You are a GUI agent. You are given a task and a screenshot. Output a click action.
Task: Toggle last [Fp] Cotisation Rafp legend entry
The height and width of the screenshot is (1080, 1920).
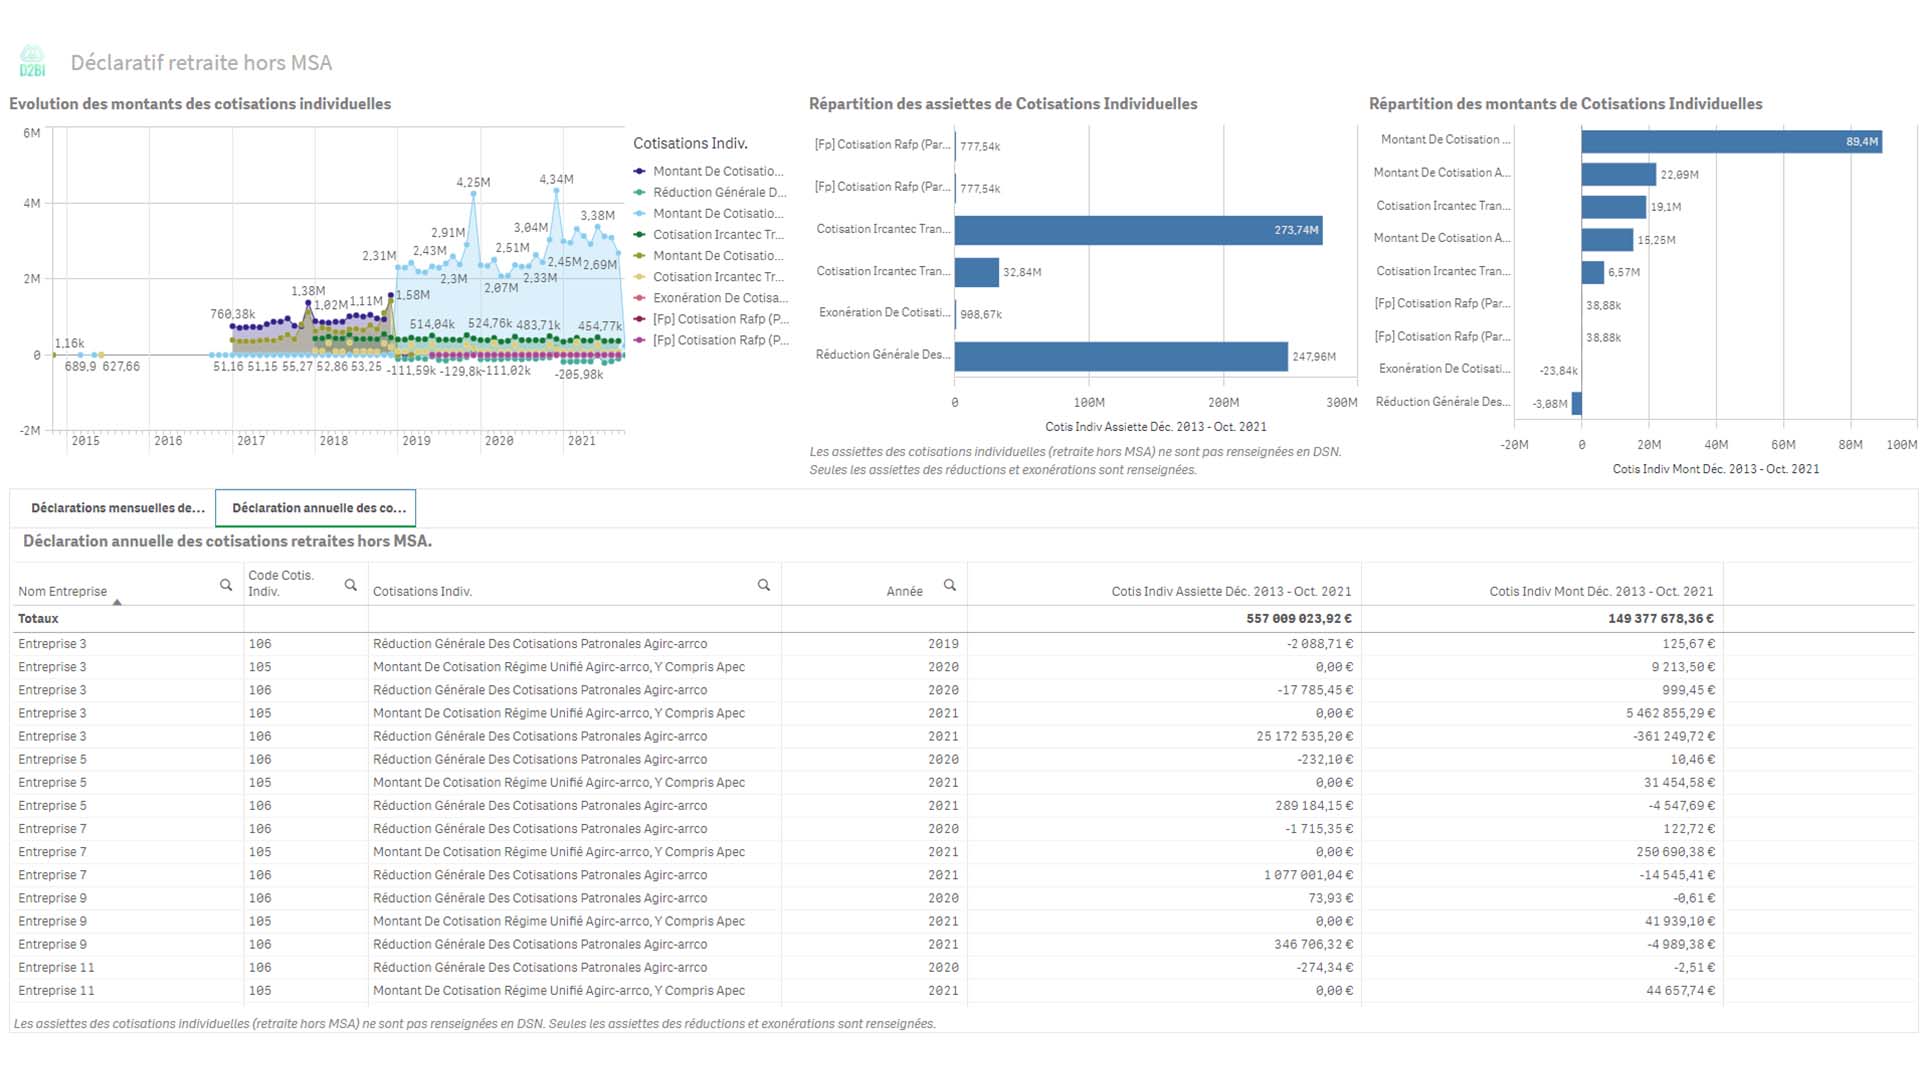click(720, 340)
